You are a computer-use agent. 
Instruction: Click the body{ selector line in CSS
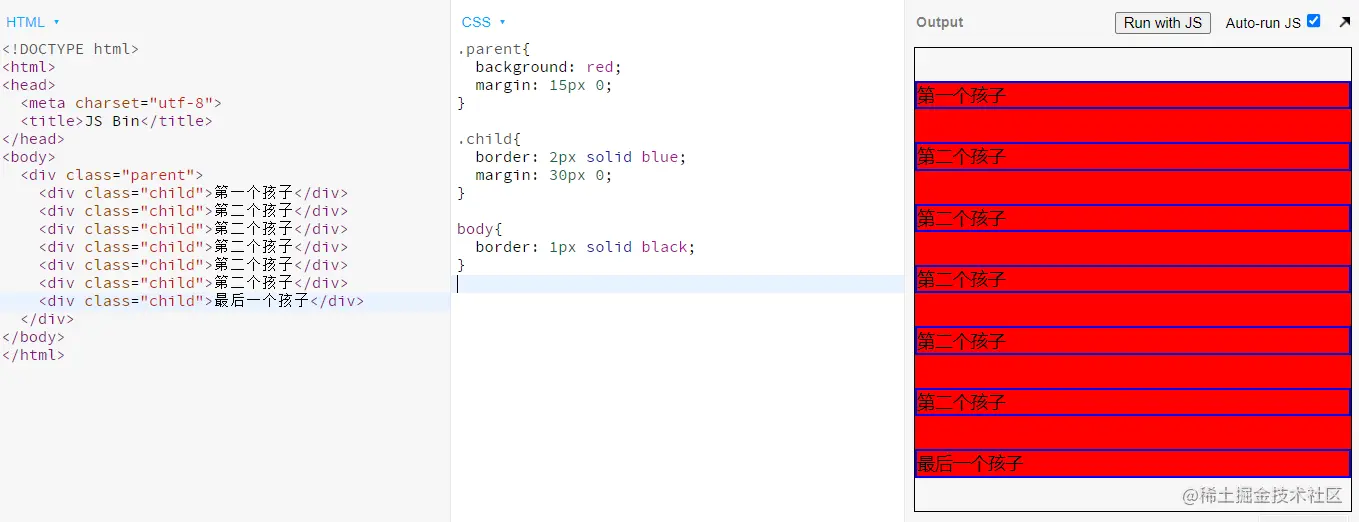[480, 229]
